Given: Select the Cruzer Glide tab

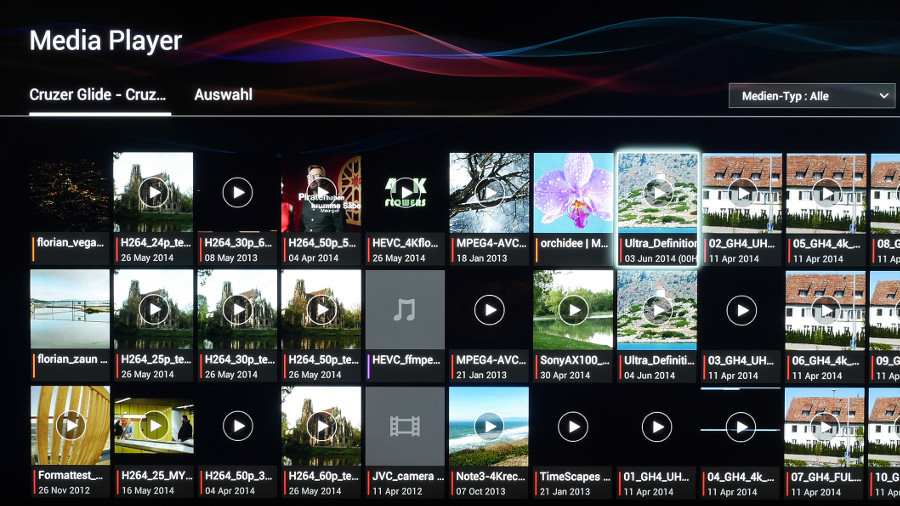Looking at the screenshot, I should (98, 95).
